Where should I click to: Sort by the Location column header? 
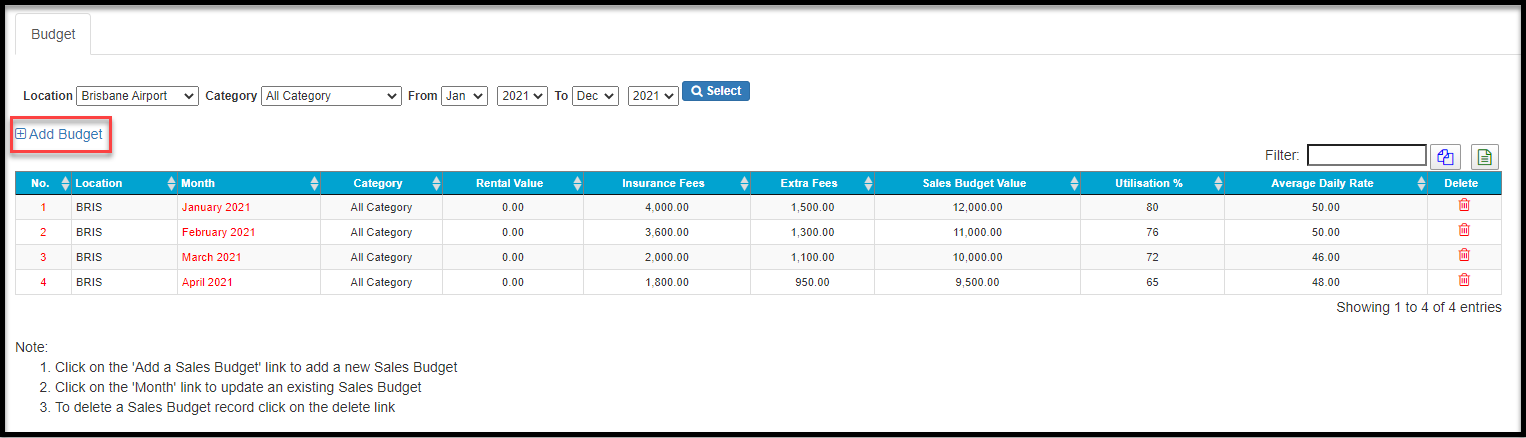pos(123,183)
